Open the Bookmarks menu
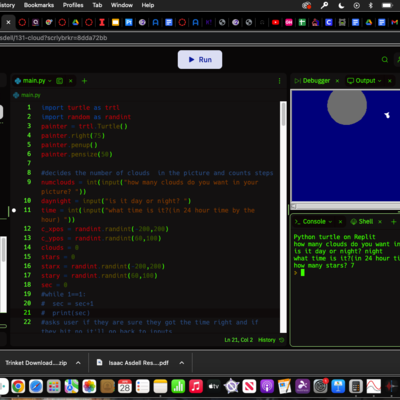Screen dimensions: 400x400 [x=39, y=5]
